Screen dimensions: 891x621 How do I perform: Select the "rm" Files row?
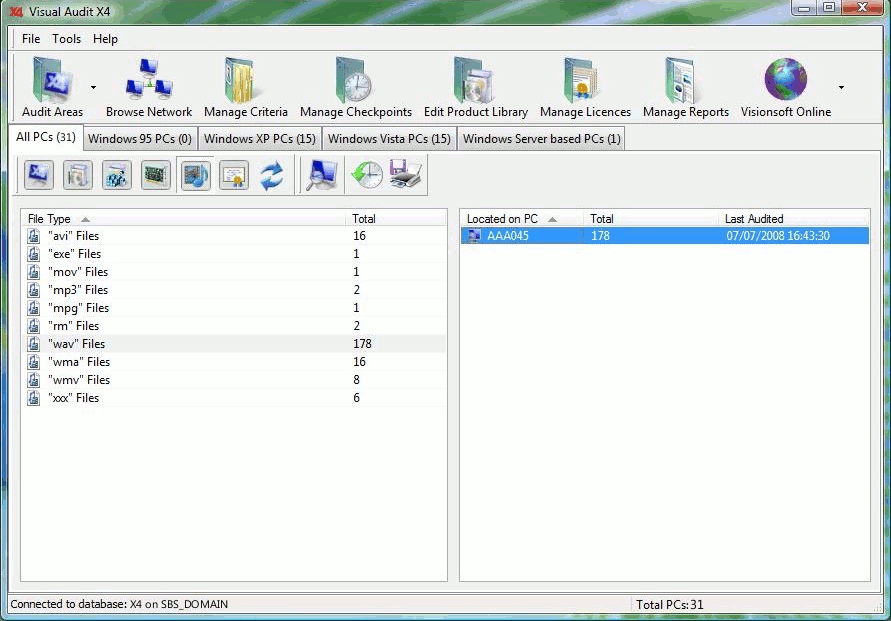[x=234, y=326]
